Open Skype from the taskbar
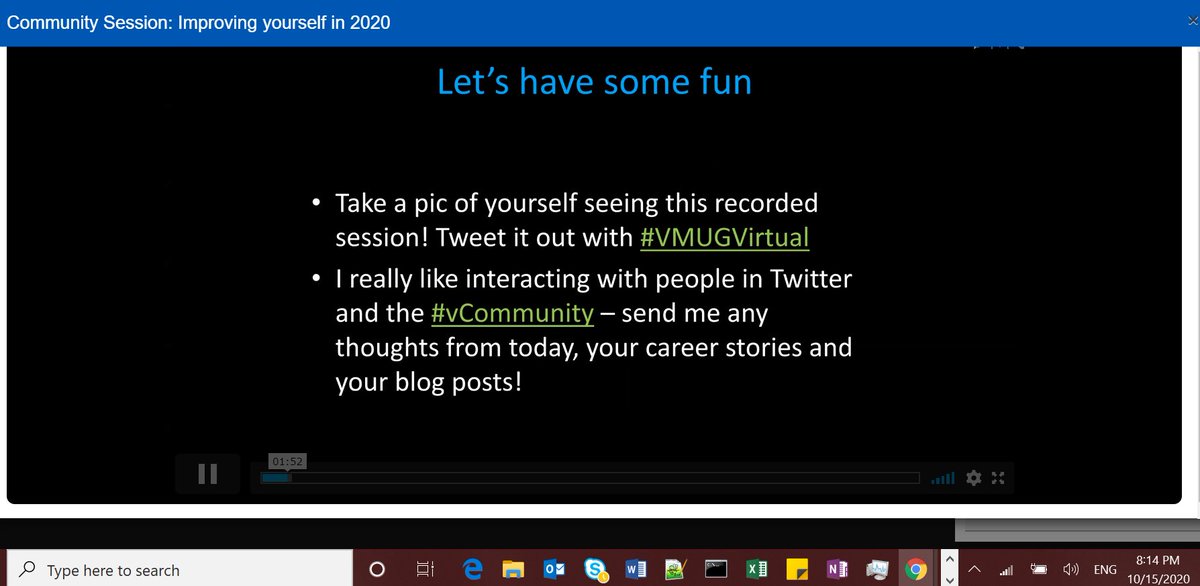This screenshot has width=1200, height=586. (598, 570)
